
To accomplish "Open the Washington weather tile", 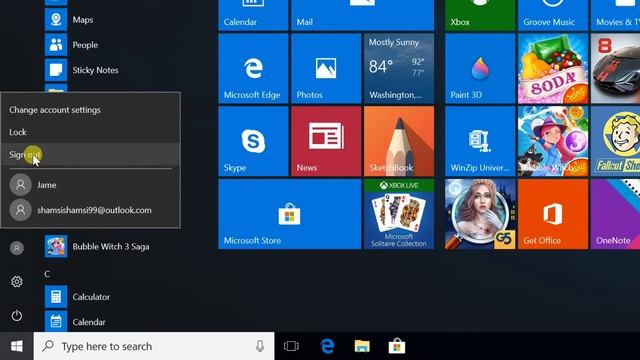I will point(399,68).
